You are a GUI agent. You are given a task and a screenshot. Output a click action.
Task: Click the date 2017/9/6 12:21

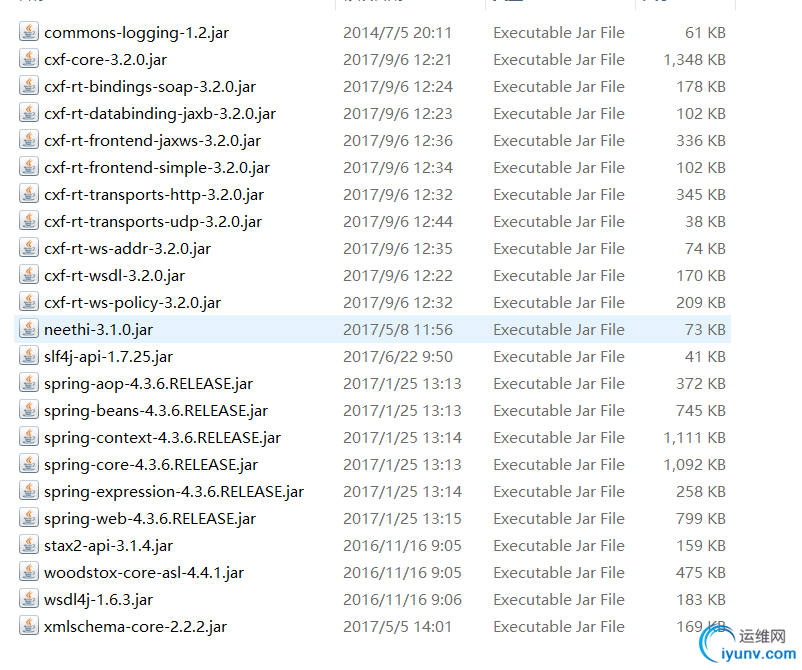(397, 60)
